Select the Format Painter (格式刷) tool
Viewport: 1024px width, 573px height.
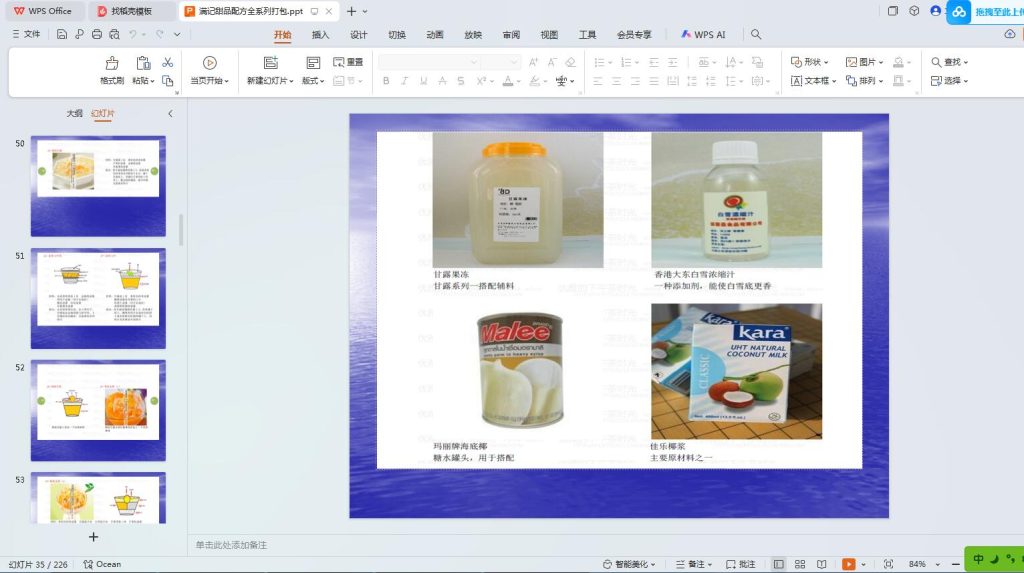coord(112,71)
